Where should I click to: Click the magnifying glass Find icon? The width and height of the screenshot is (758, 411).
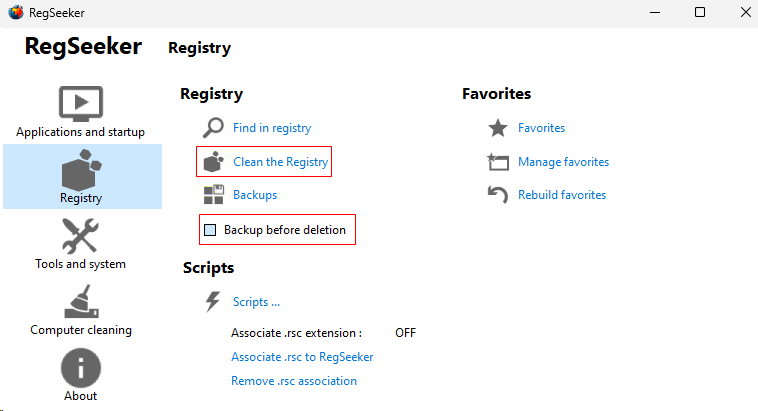tap(213, 128)
